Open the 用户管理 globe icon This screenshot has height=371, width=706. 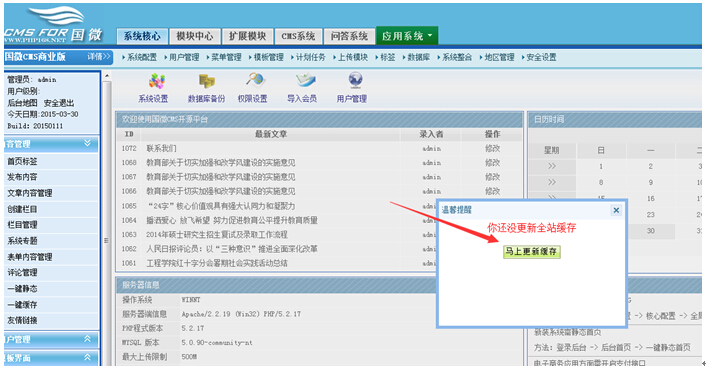click(355, 81)
